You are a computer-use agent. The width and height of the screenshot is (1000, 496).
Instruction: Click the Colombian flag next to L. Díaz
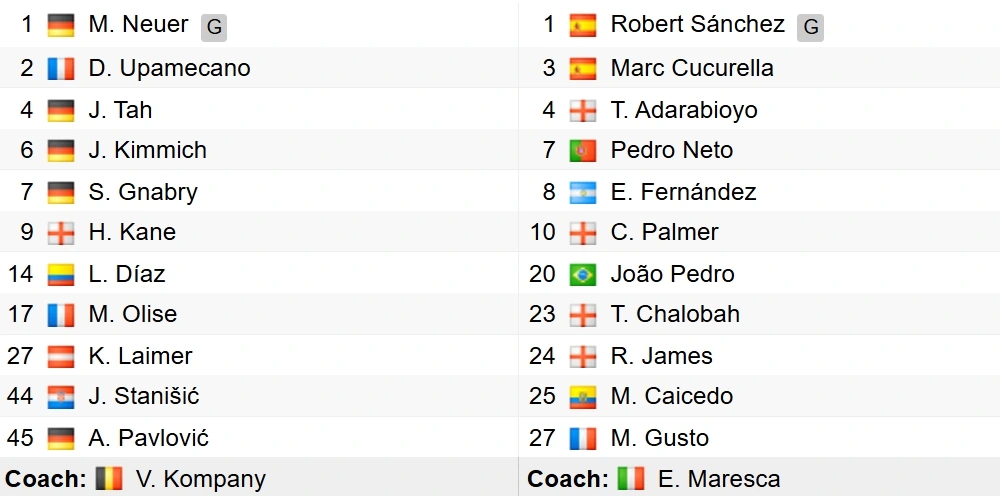pos(61,274)
